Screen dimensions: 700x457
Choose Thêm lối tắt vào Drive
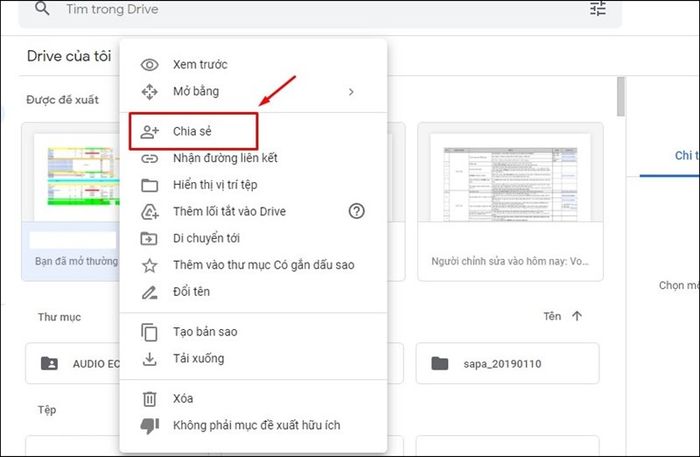[x=253, y=212]
